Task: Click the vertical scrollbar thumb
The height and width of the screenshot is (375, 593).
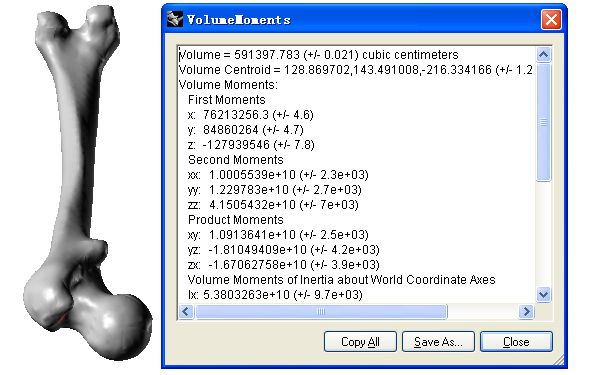Action: (543, 122)
